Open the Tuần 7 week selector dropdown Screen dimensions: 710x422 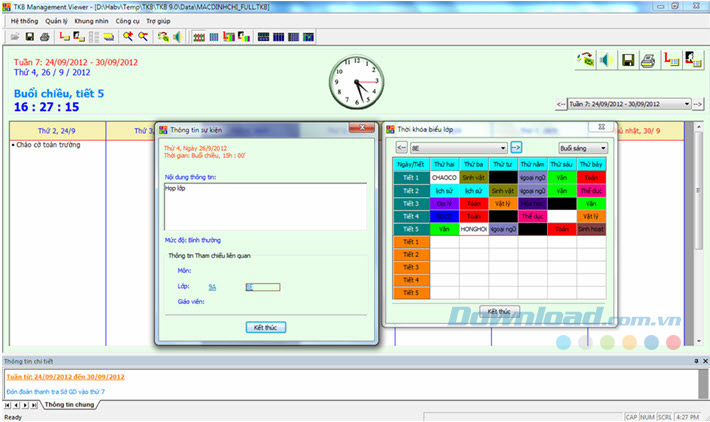click(686, 103)
